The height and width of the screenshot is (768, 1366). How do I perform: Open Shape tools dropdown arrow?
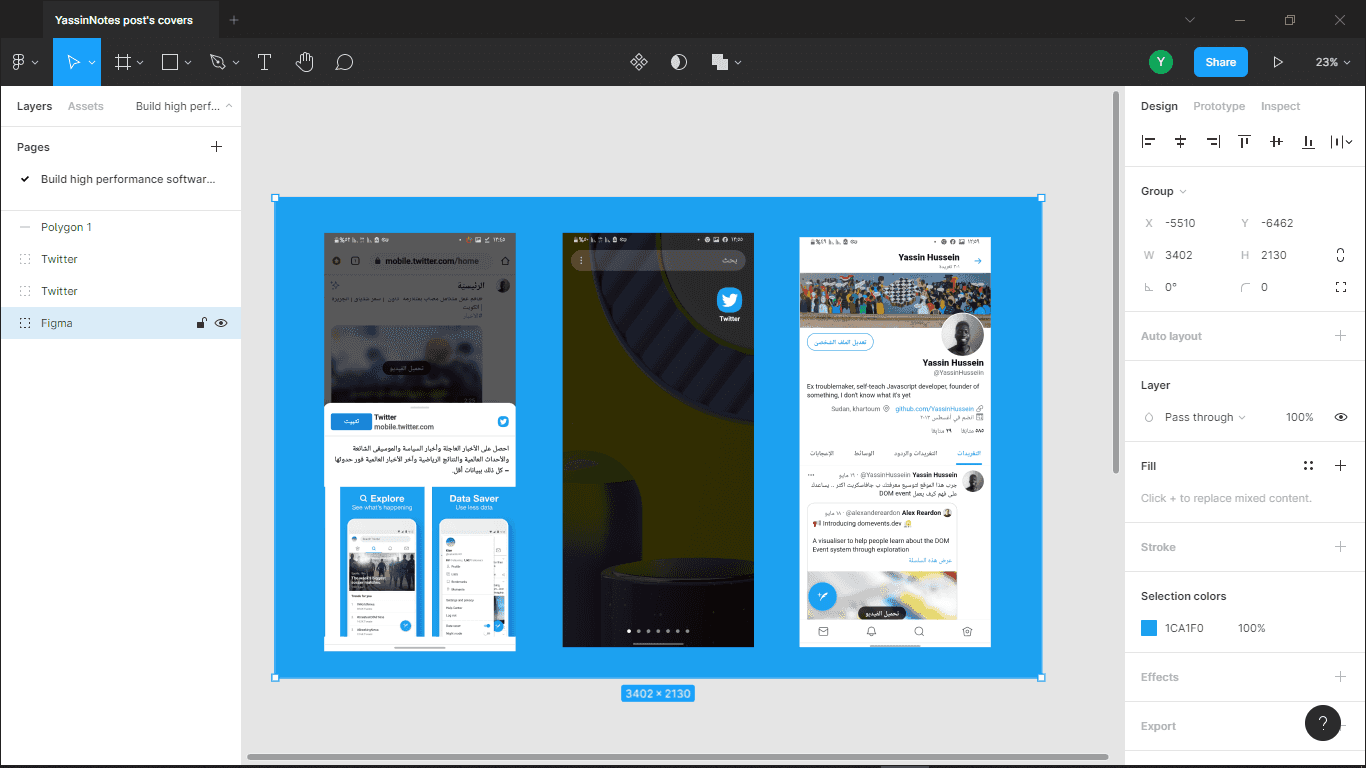point(188,62)
